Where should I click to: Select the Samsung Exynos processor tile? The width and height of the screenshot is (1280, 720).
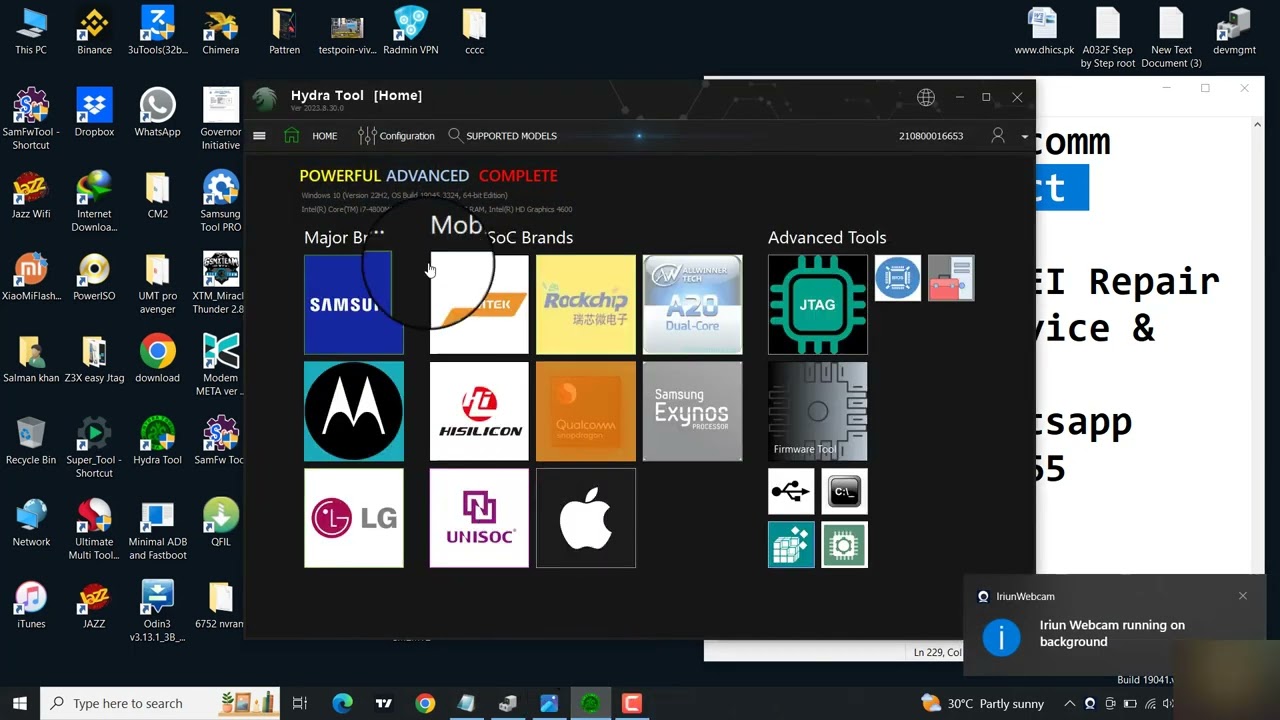pos(692,411)
